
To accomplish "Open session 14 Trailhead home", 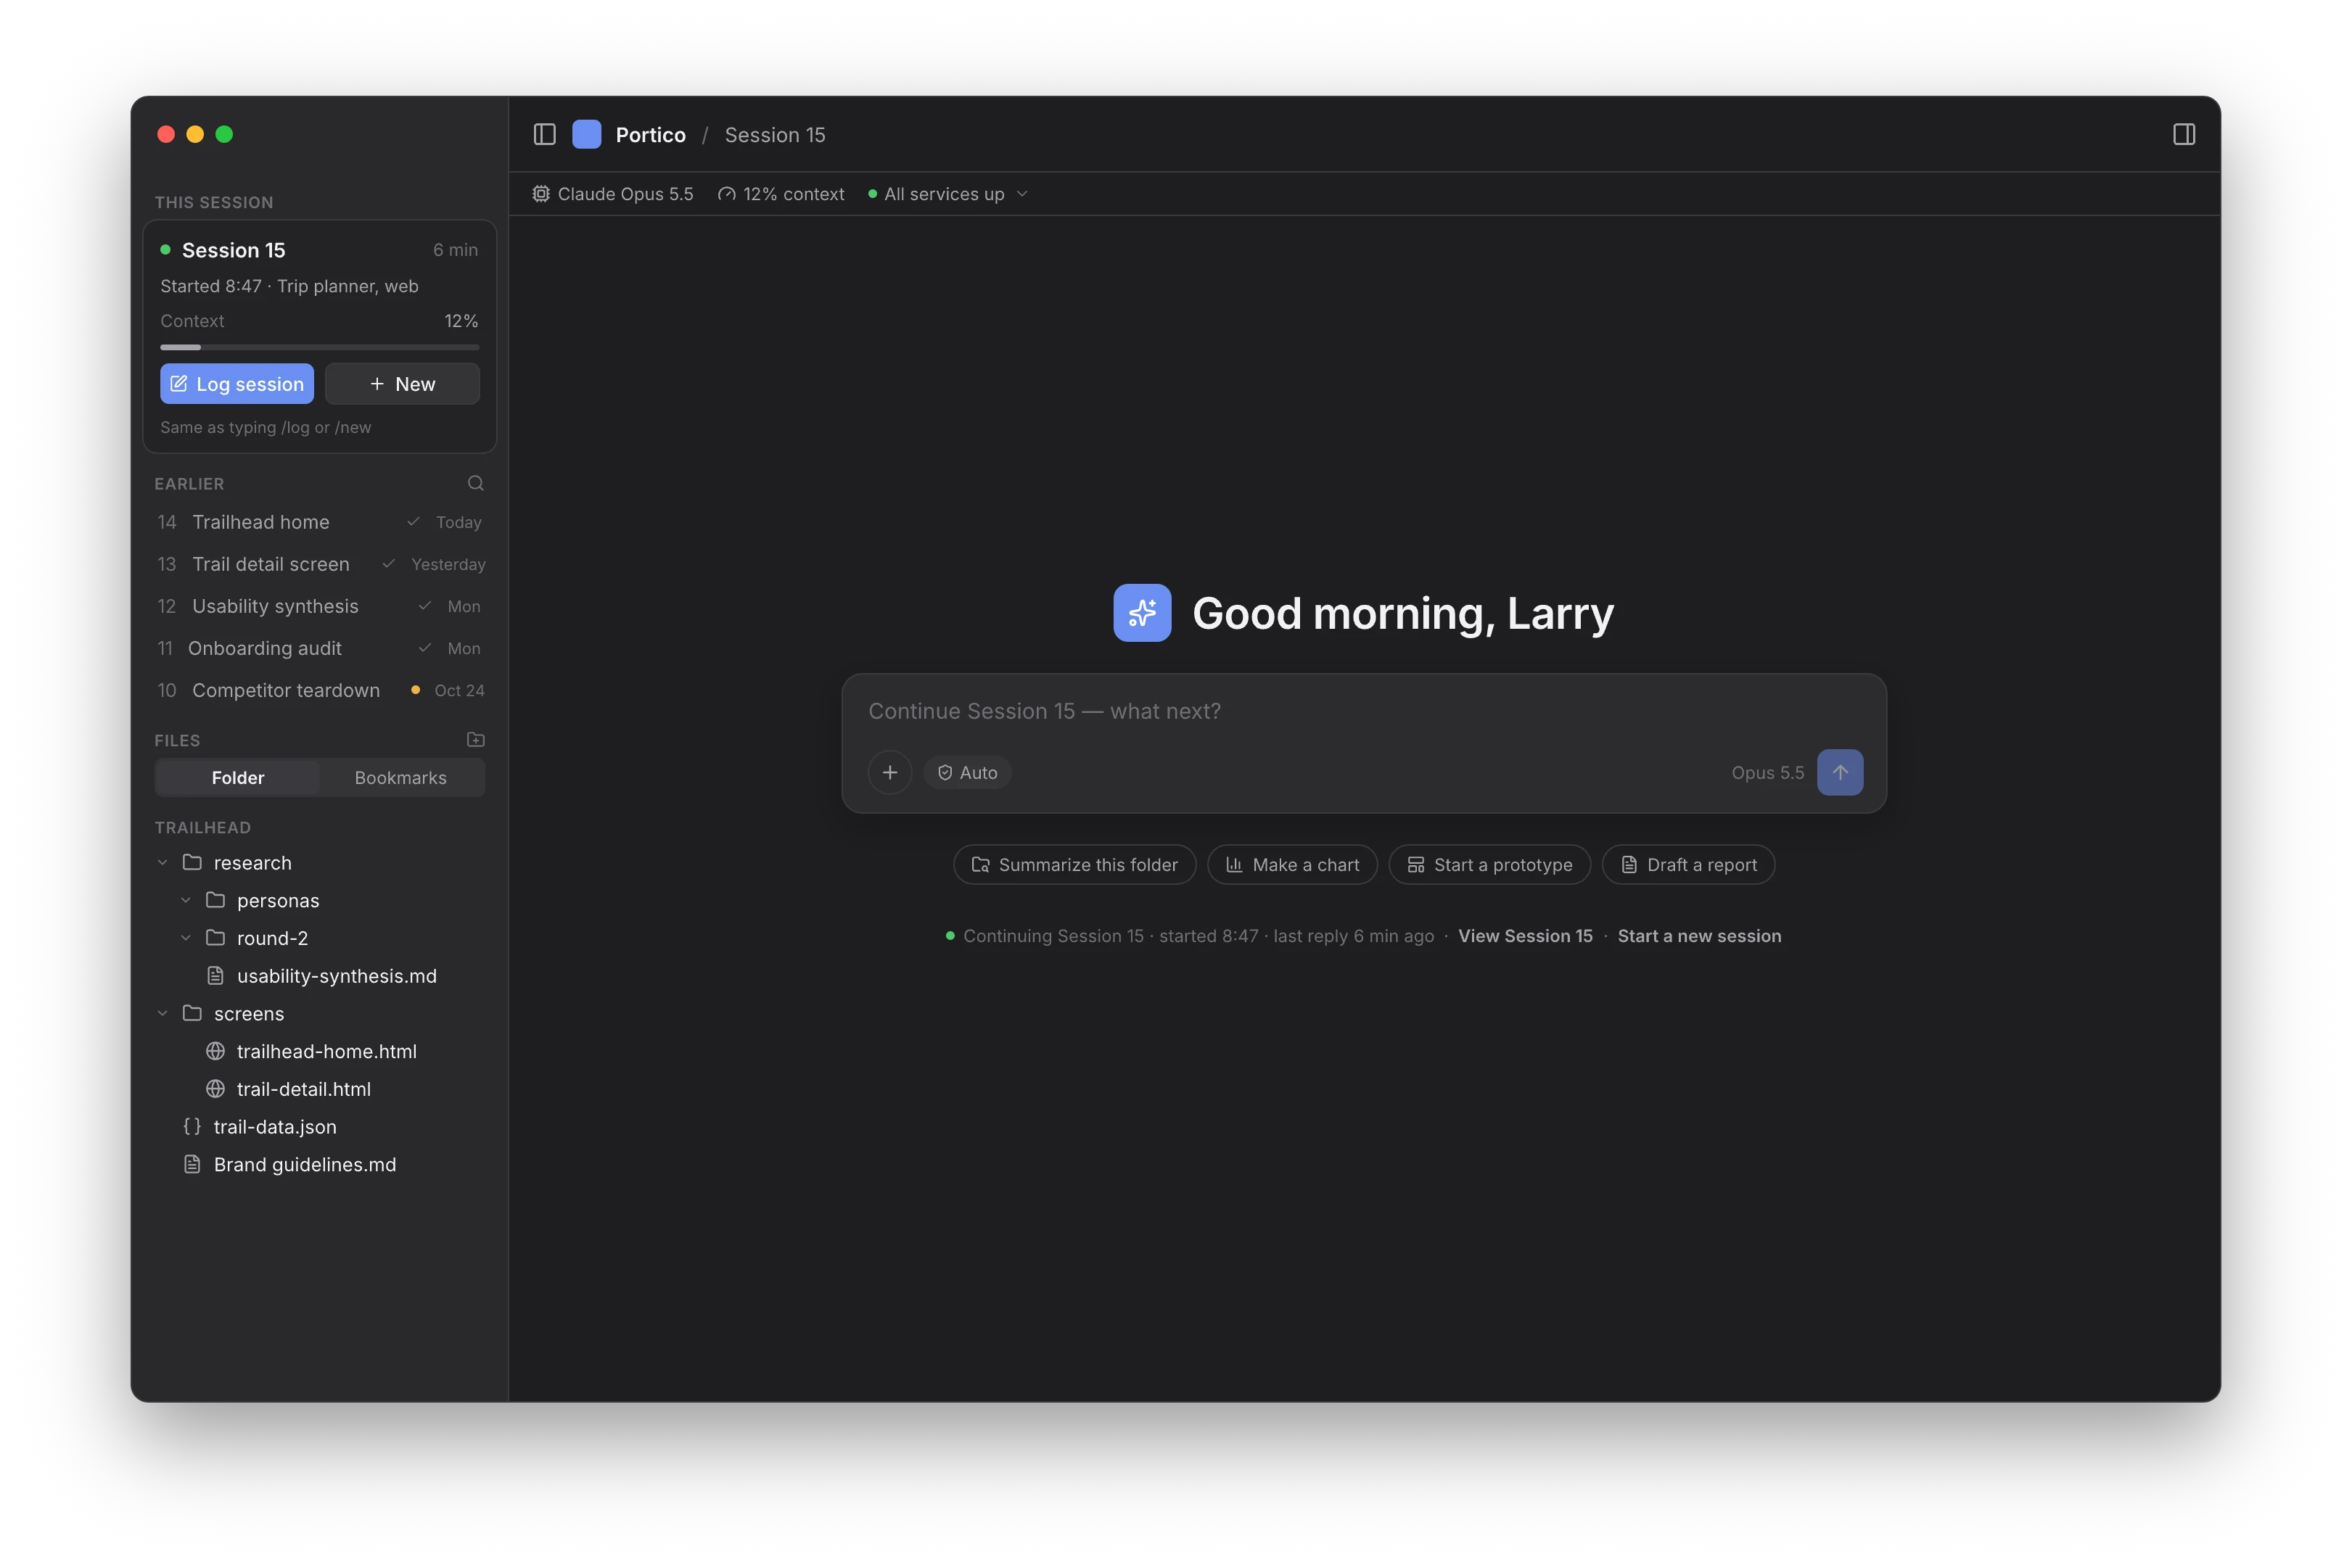I will point(320,522).
